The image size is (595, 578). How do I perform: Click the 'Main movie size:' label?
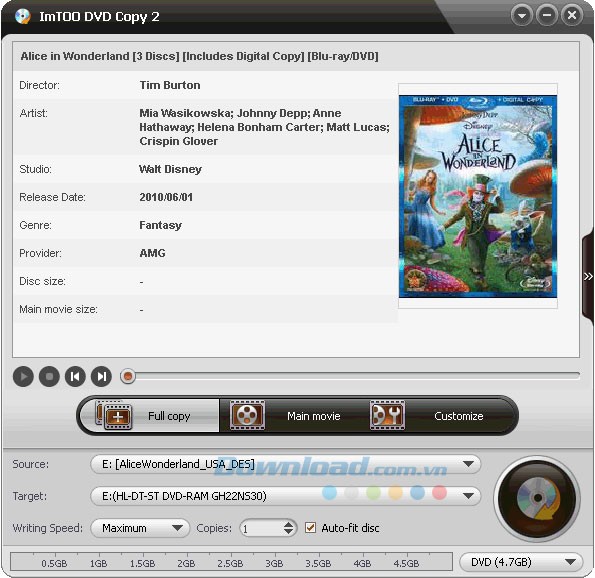coord(58,309)
